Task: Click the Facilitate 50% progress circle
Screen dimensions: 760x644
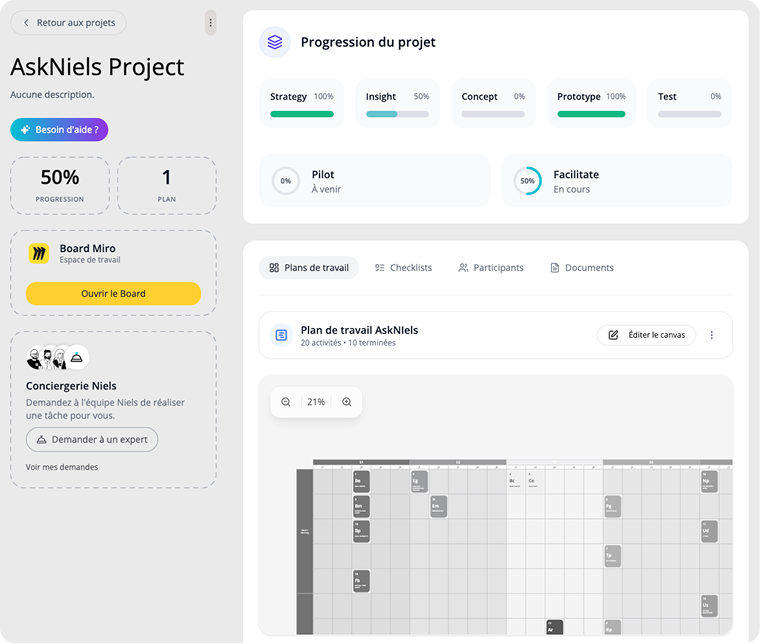Action: tap(527, 181)
